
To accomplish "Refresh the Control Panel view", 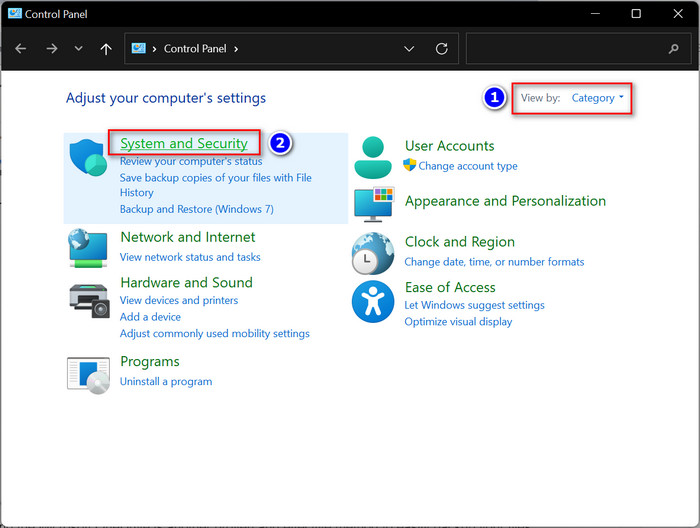I will [442, 48].
